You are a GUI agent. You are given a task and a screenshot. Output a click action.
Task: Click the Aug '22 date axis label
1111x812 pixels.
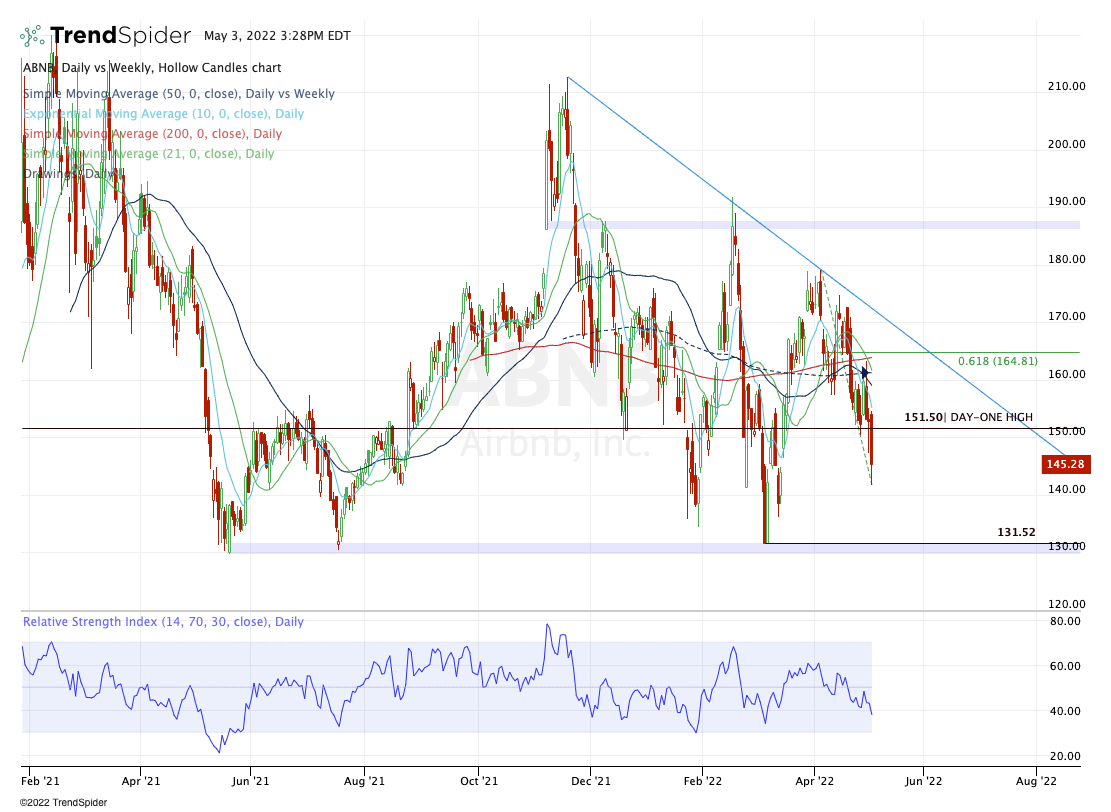tap(1036, 782)
